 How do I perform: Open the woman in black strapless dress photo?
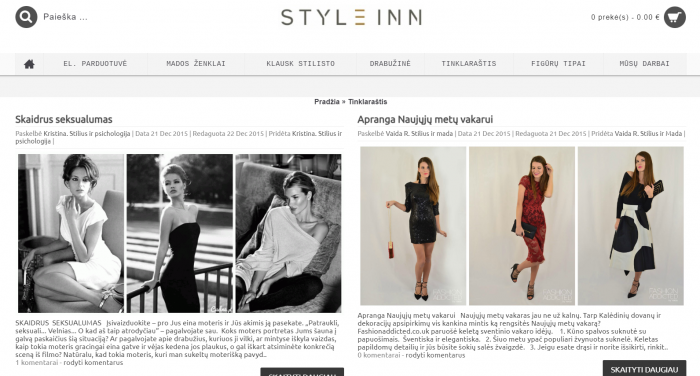(x=179, y=233)
